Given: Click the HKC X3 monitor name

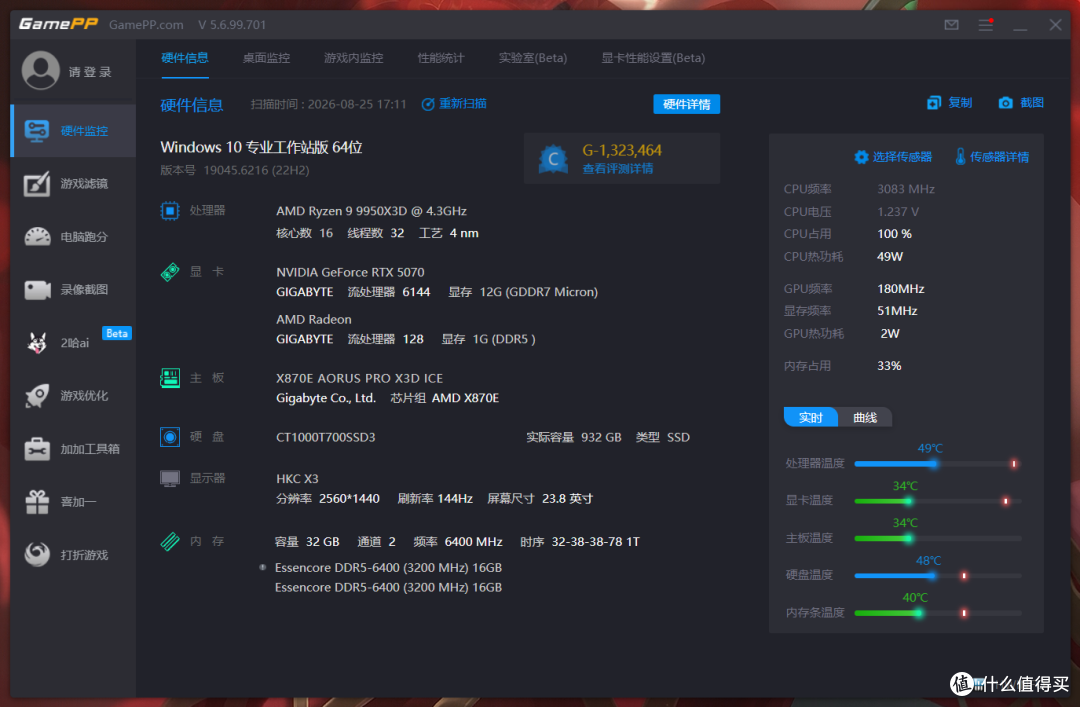Looking at the screenshot, I should (297, 478).
